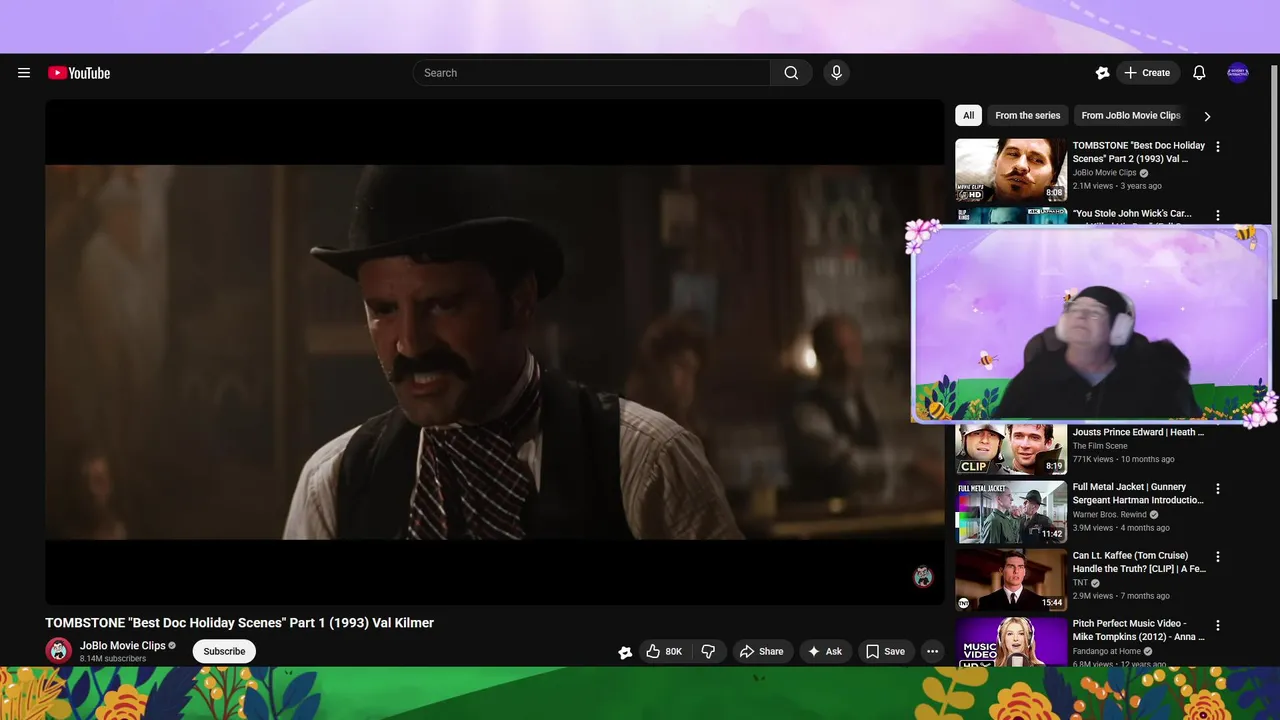Open TOMBSTONE "Best Doc Holiday Scenes" Part 2 title
Viewport: 1280px width, 720px height.
[1139, 152]
